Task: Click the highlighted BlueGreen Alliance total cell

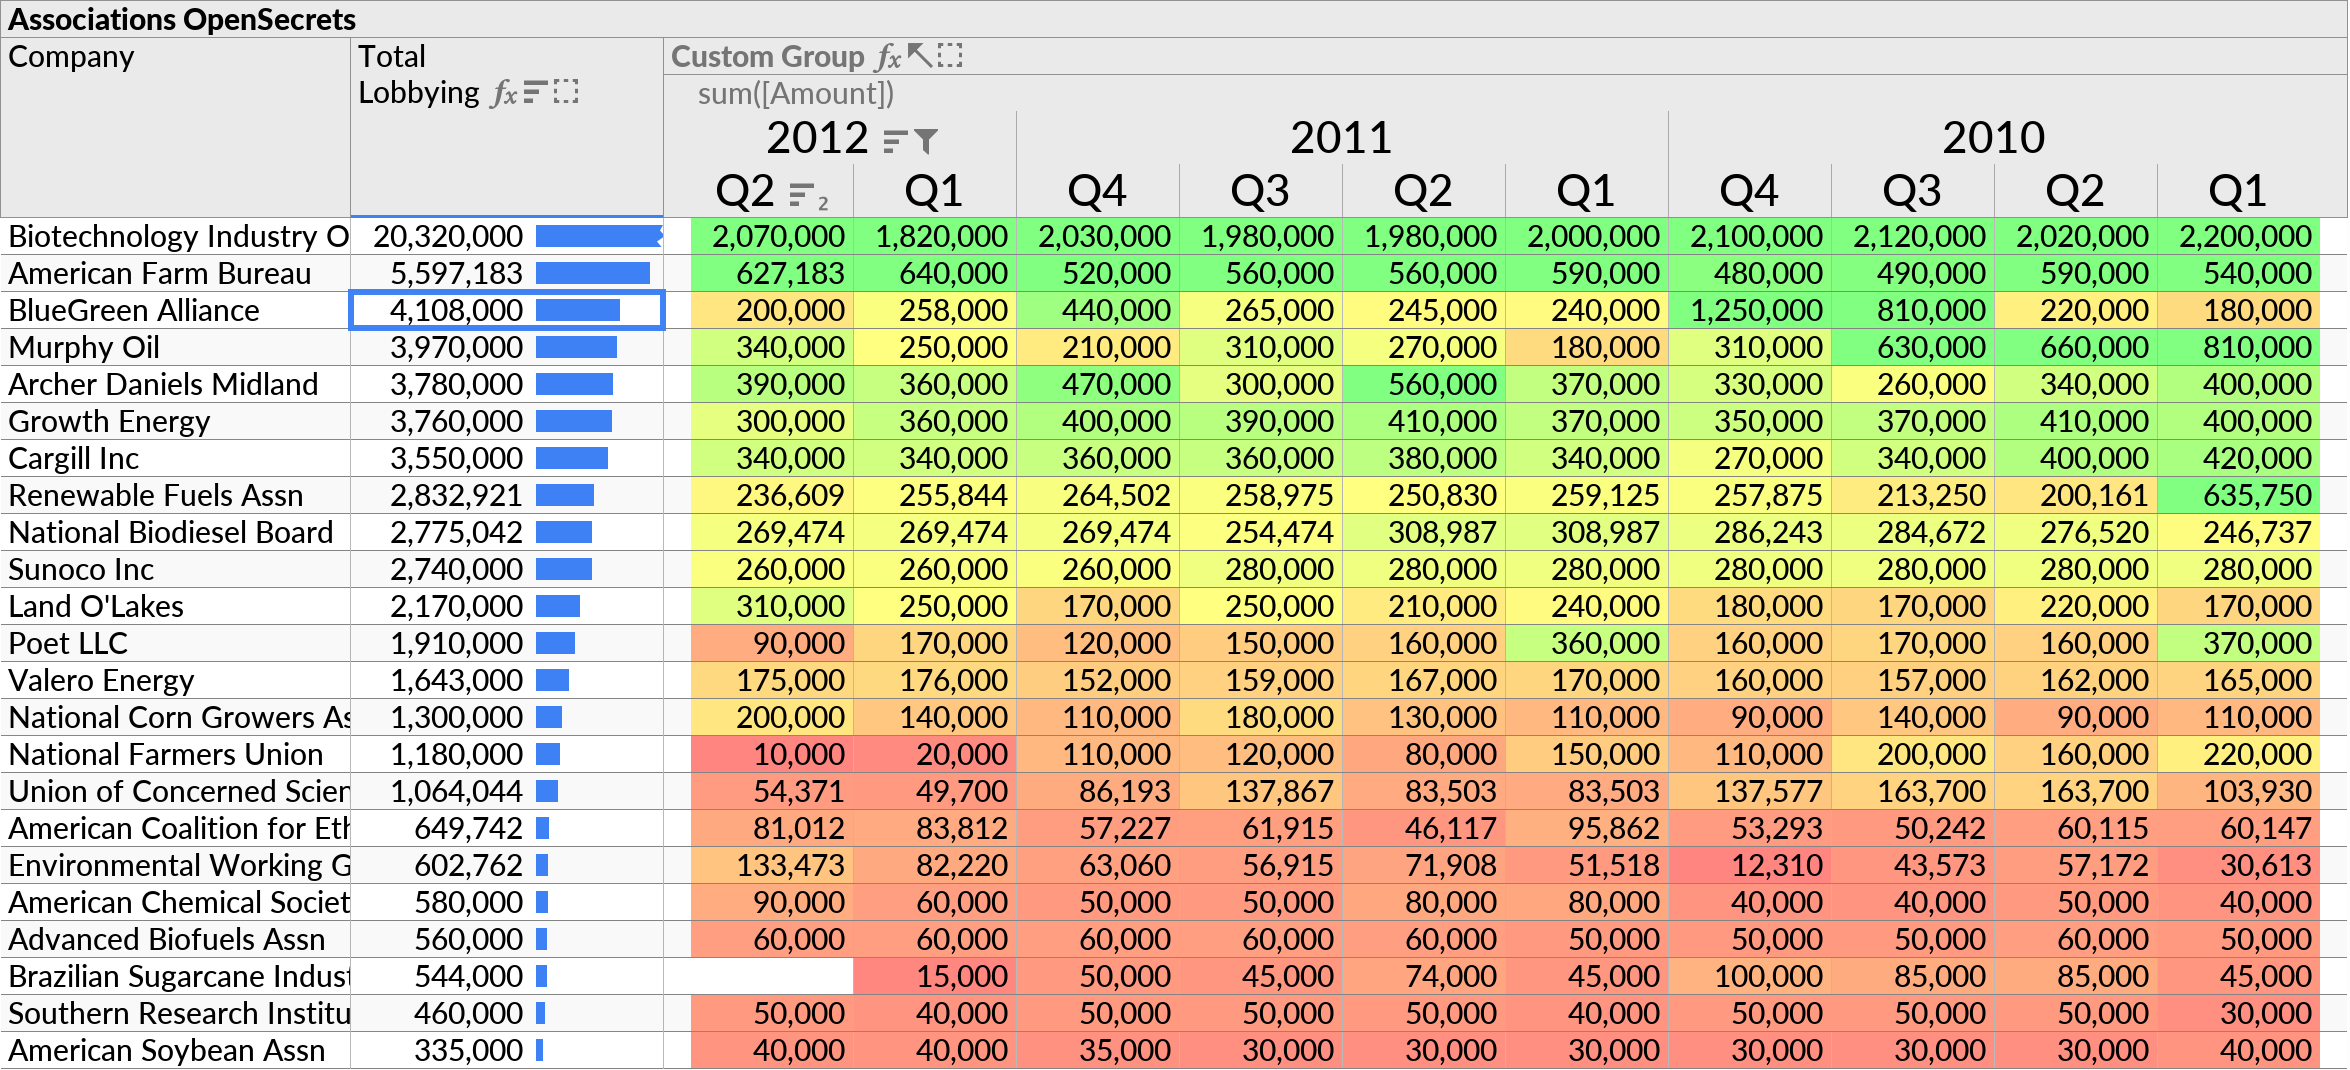Action: tap(455, 310)
